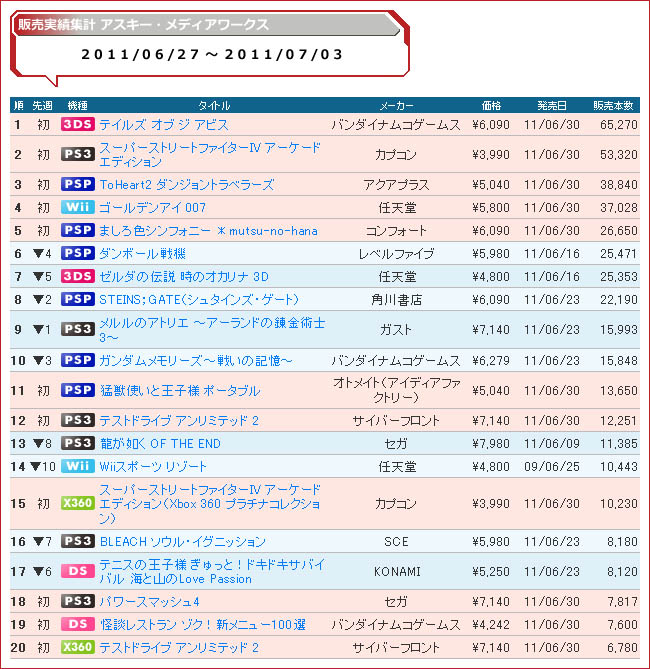Open メルルのアトリエ title link
This screenshot has width=650, height=669.
coord(212,329)
